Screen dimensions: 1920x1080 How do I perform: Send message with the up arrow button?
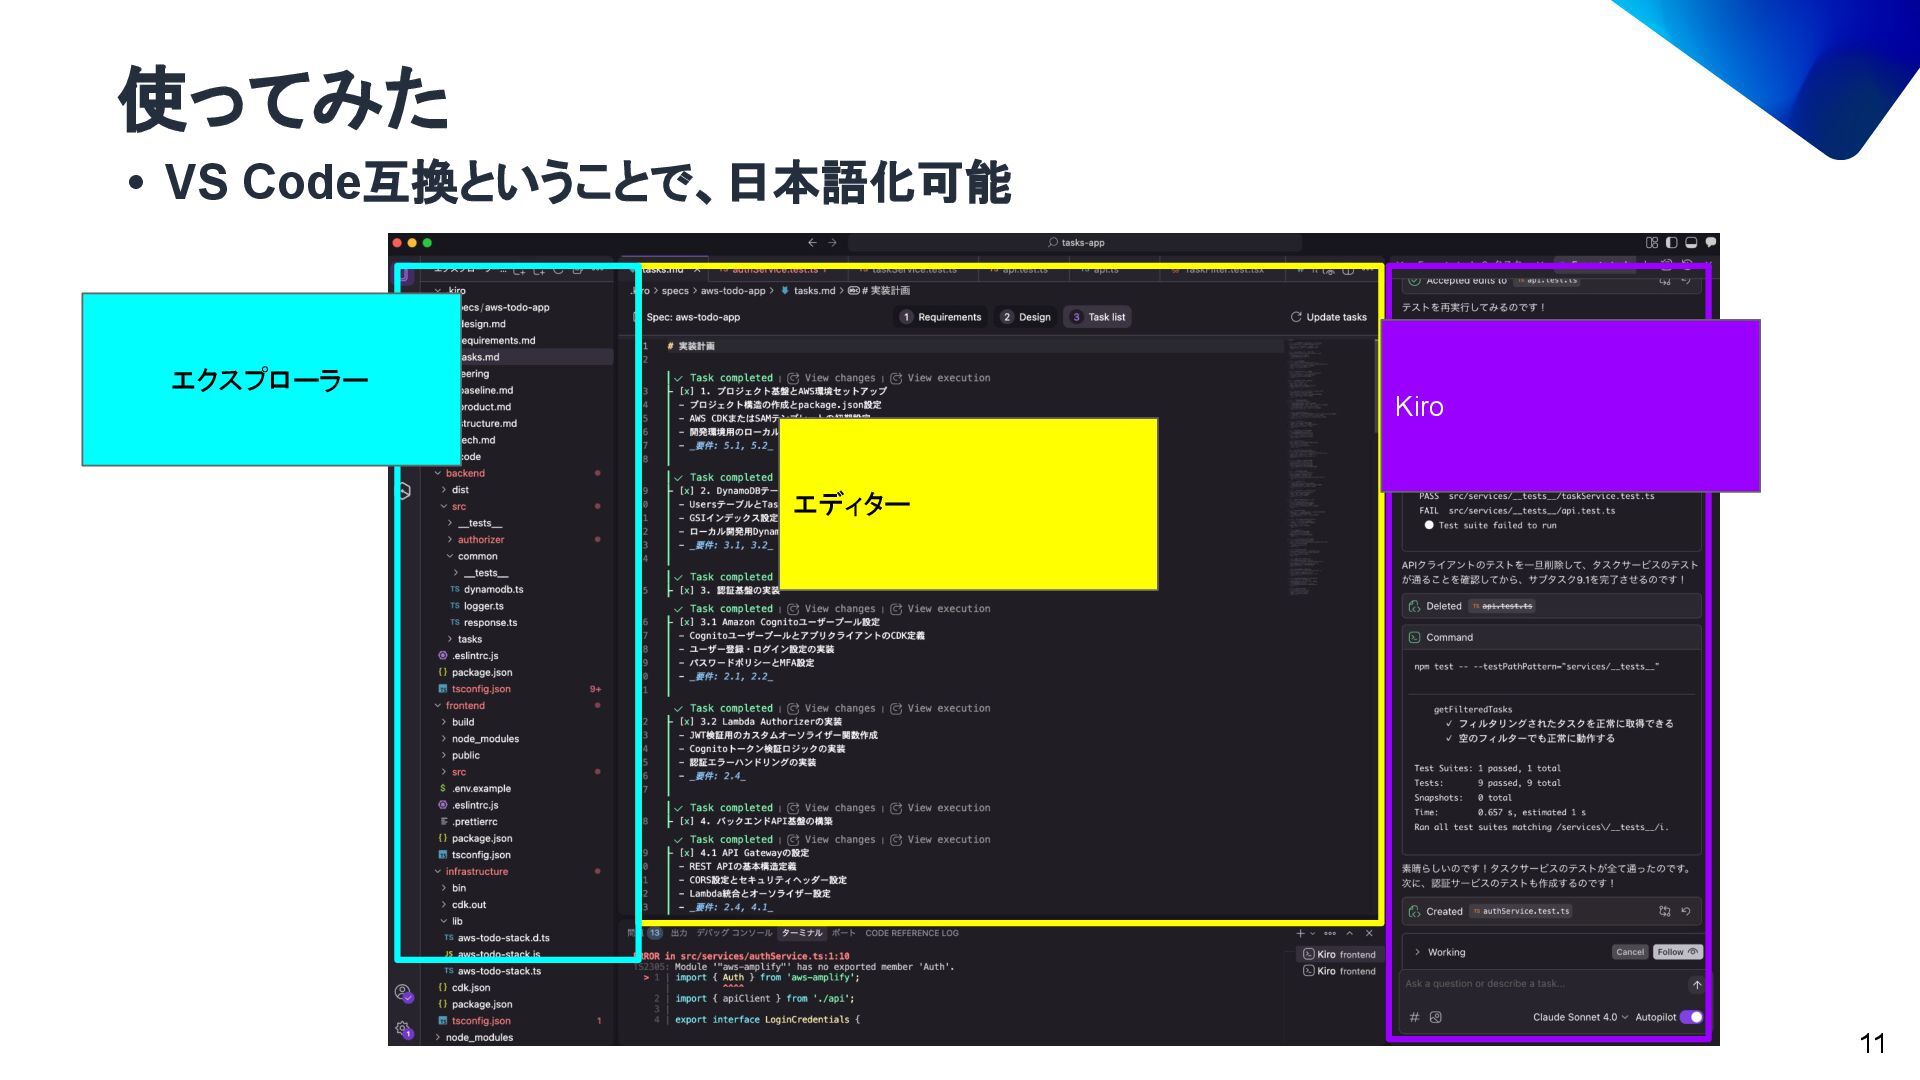1697,985
